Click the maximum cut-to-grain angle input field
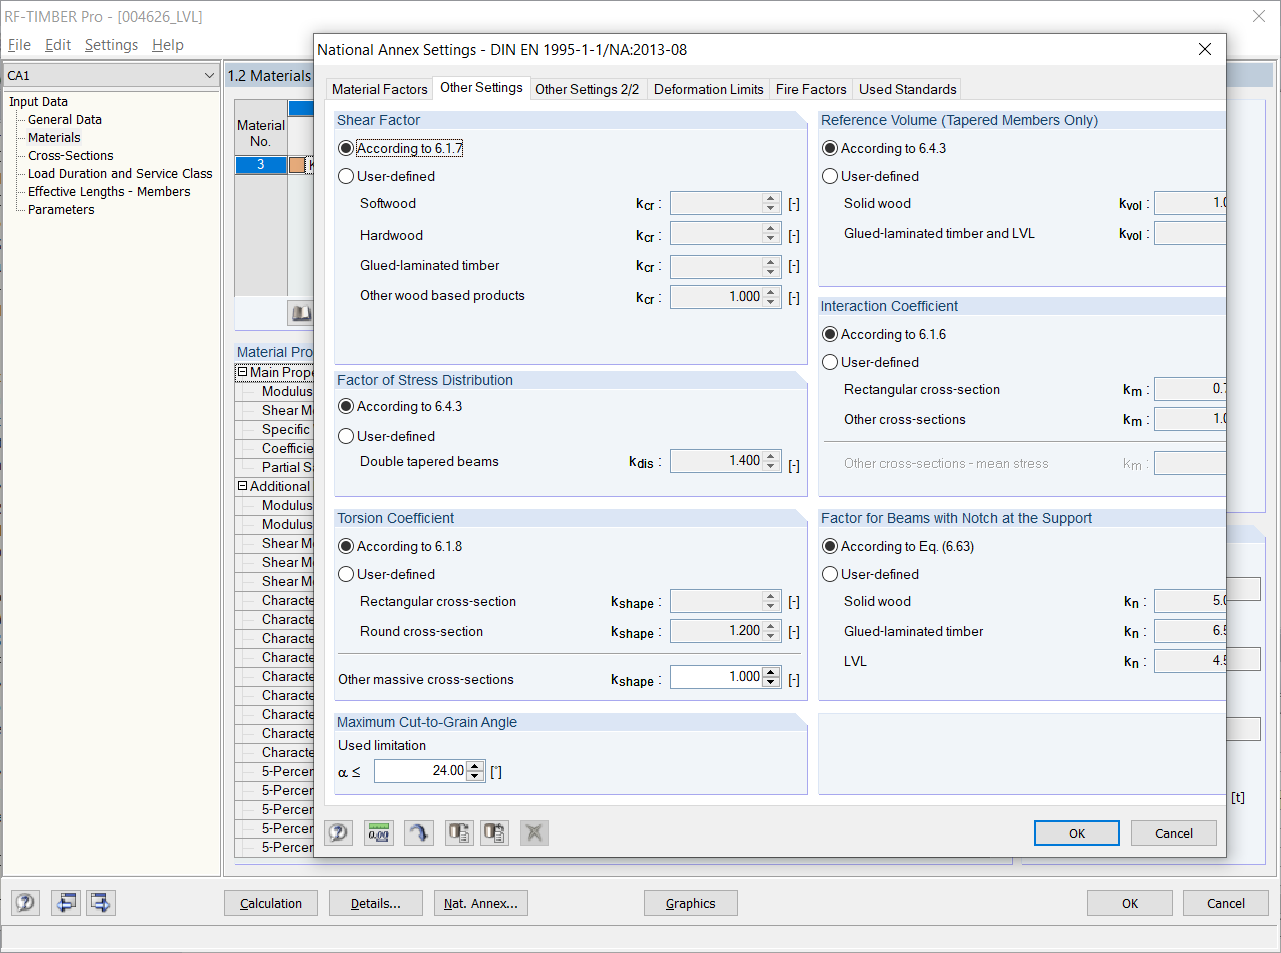 point(420,771)
